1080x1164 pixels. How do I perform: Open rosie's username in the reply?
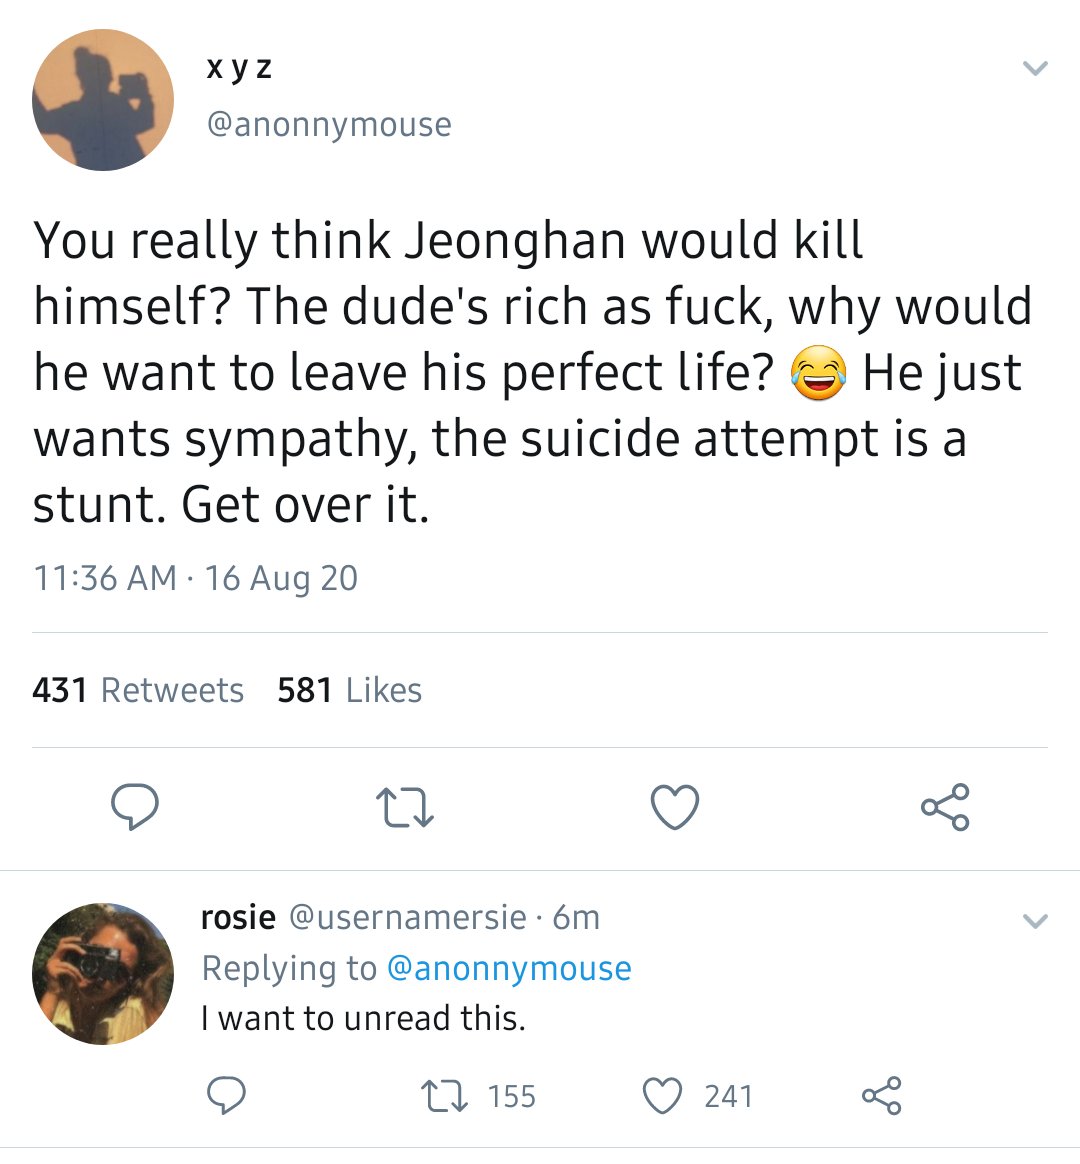238,918
